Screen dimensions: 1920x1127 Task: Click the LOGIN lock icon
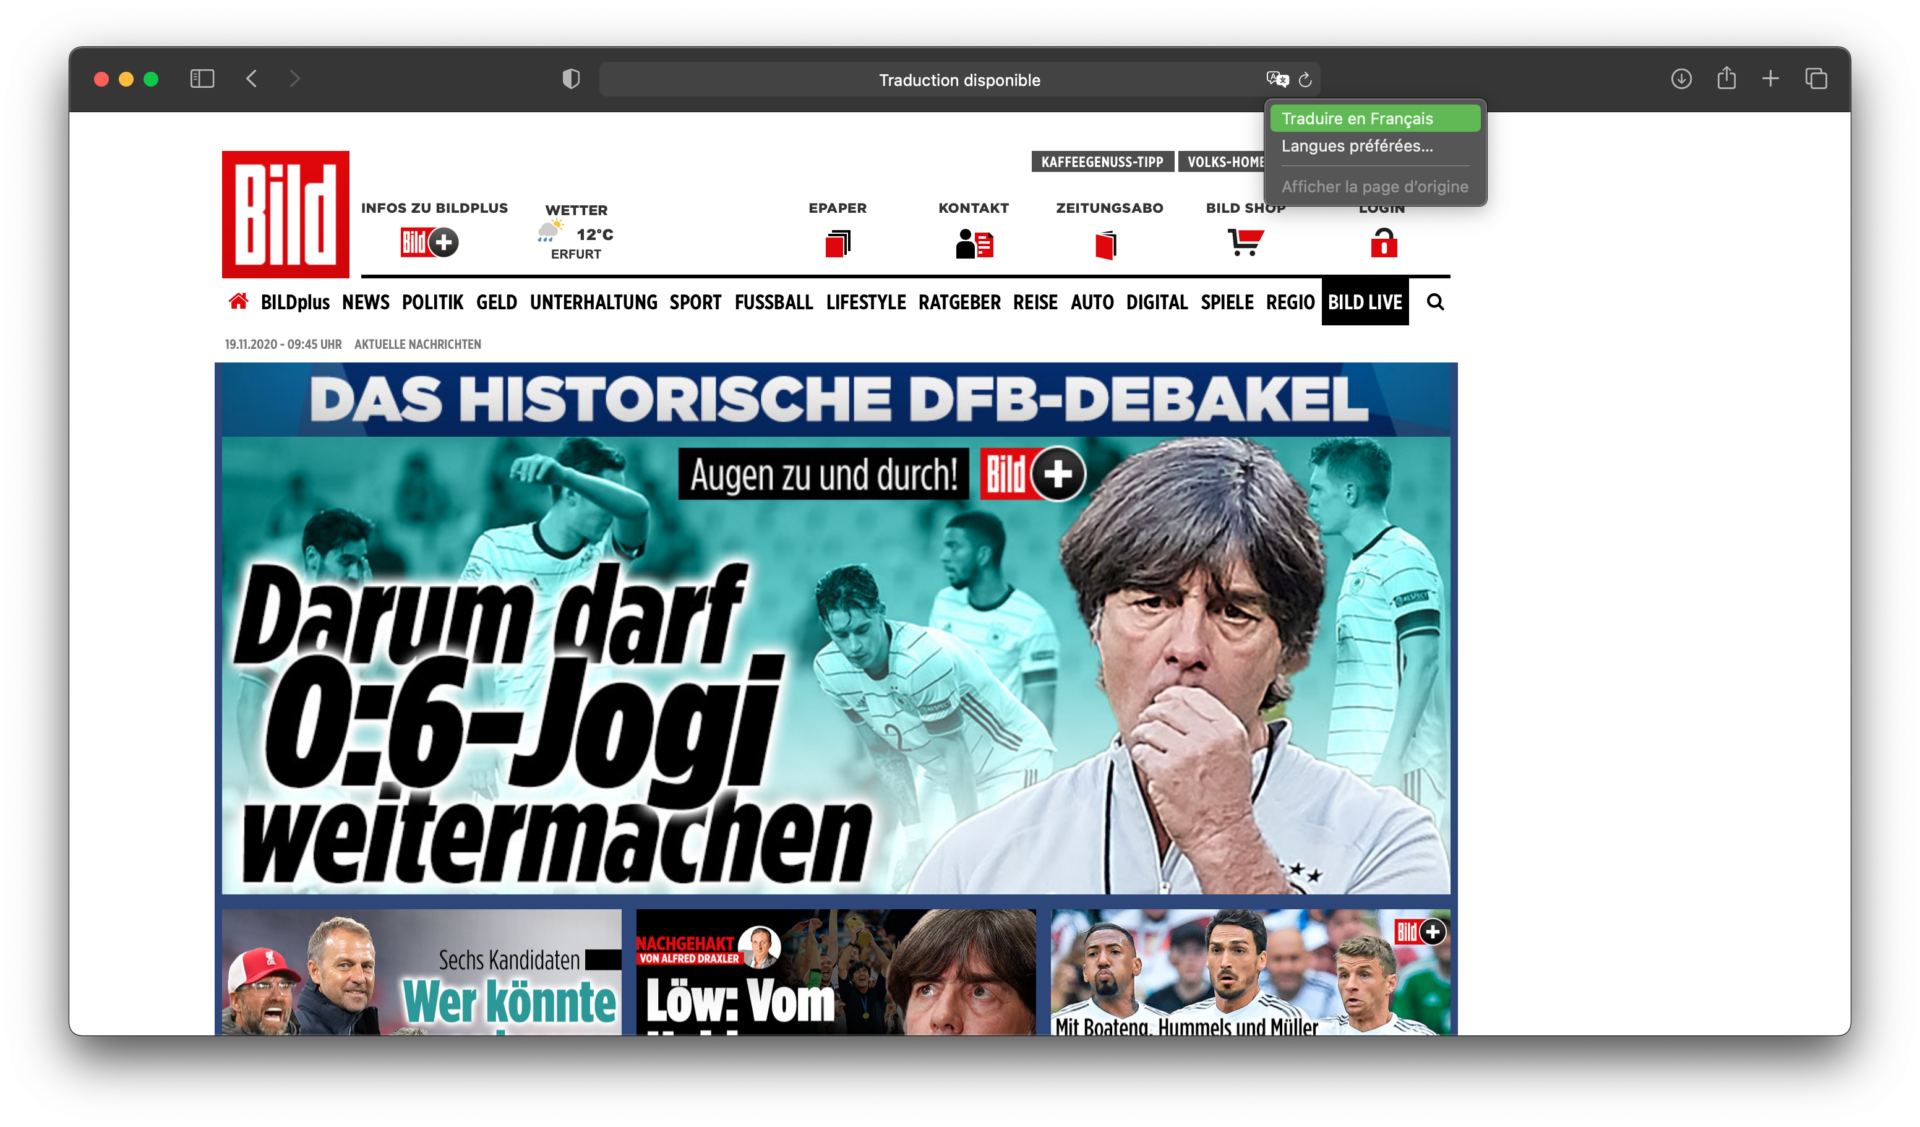(1383, 243)
